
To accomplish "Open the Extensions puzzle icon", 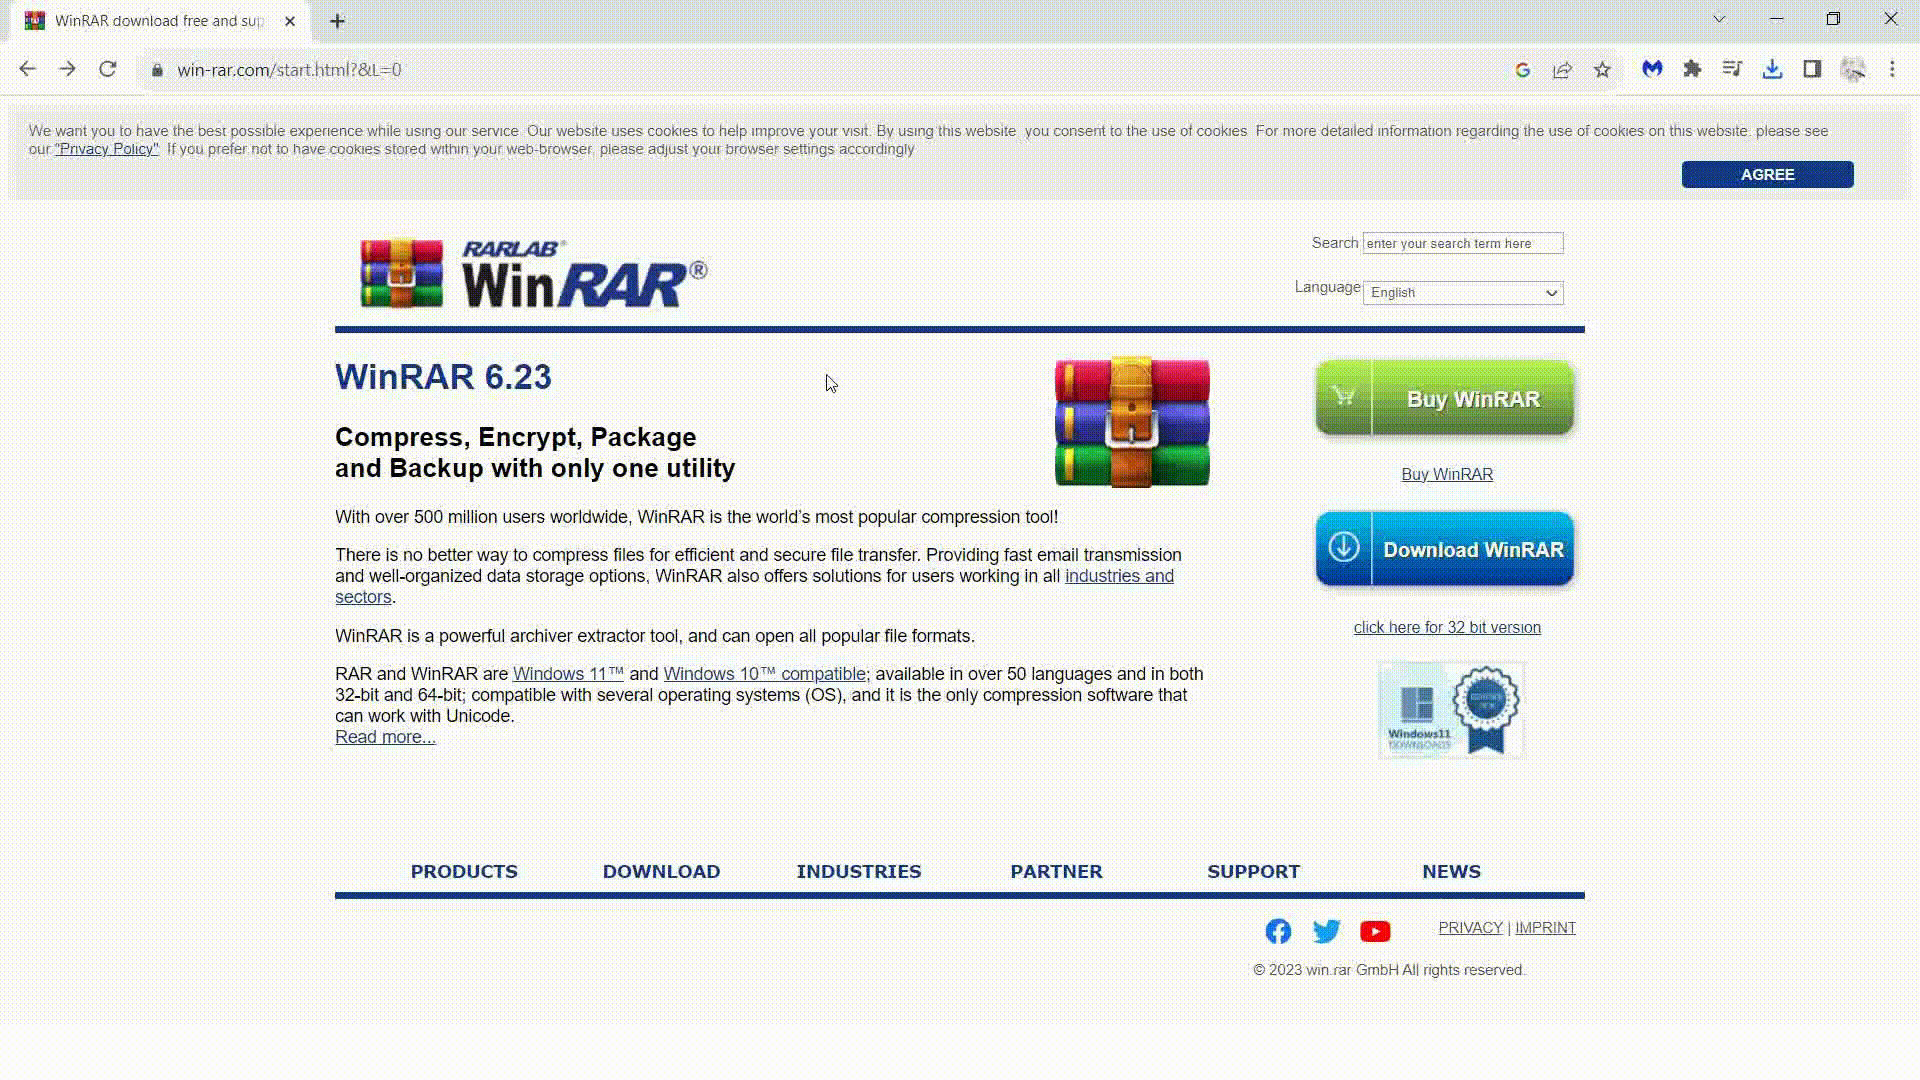I will click(1692, 69).
